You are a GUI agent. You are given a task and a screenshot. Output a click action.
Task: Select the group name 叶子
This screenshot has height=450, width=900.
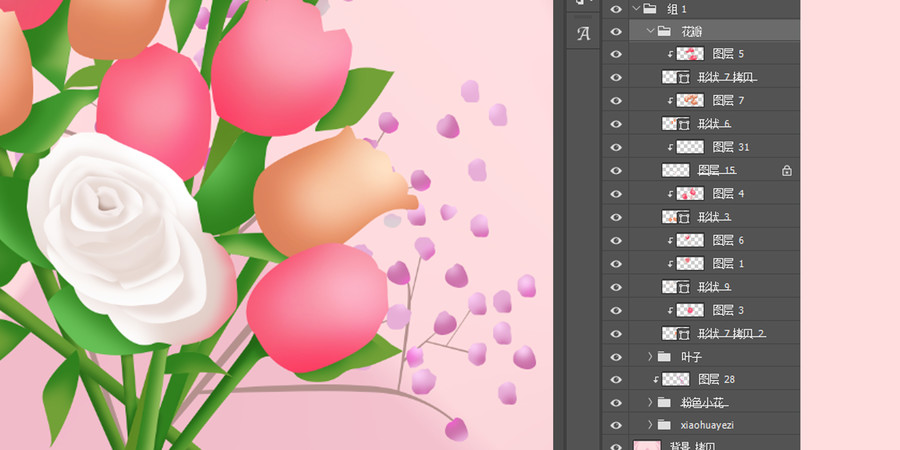coord(692,356)
